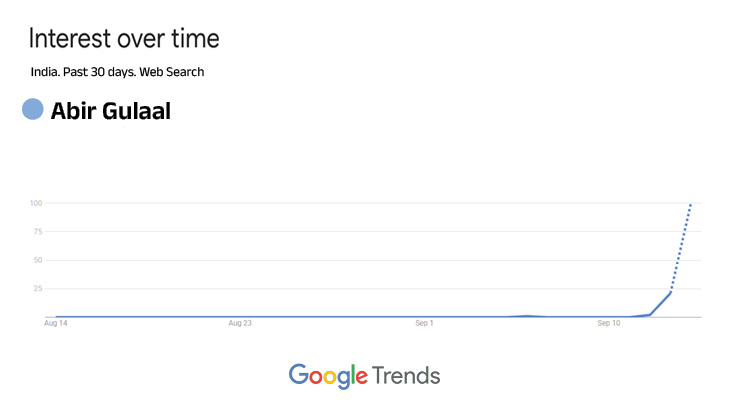The width and height of the screenshot is (730, 406).
Task: Click the 25 value on y-axis
Action: coord(38,289)
